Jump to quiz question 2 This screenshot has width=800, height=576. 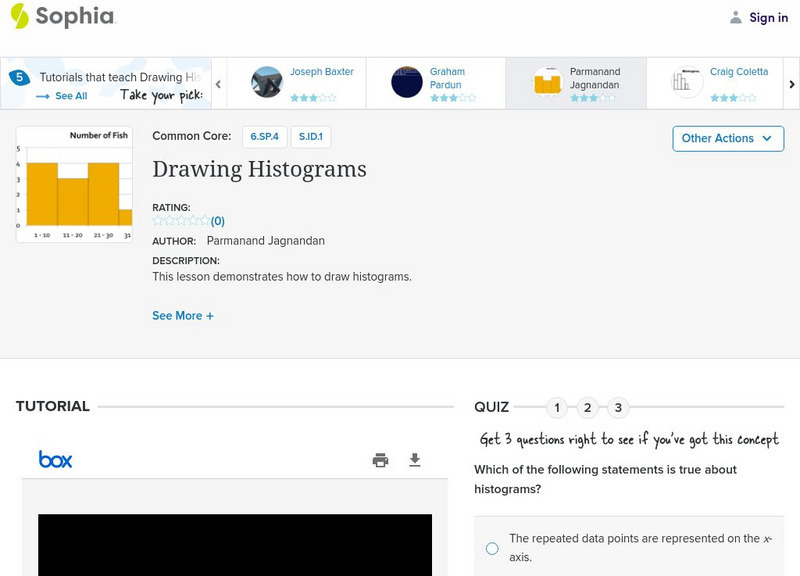pos(588,407)
